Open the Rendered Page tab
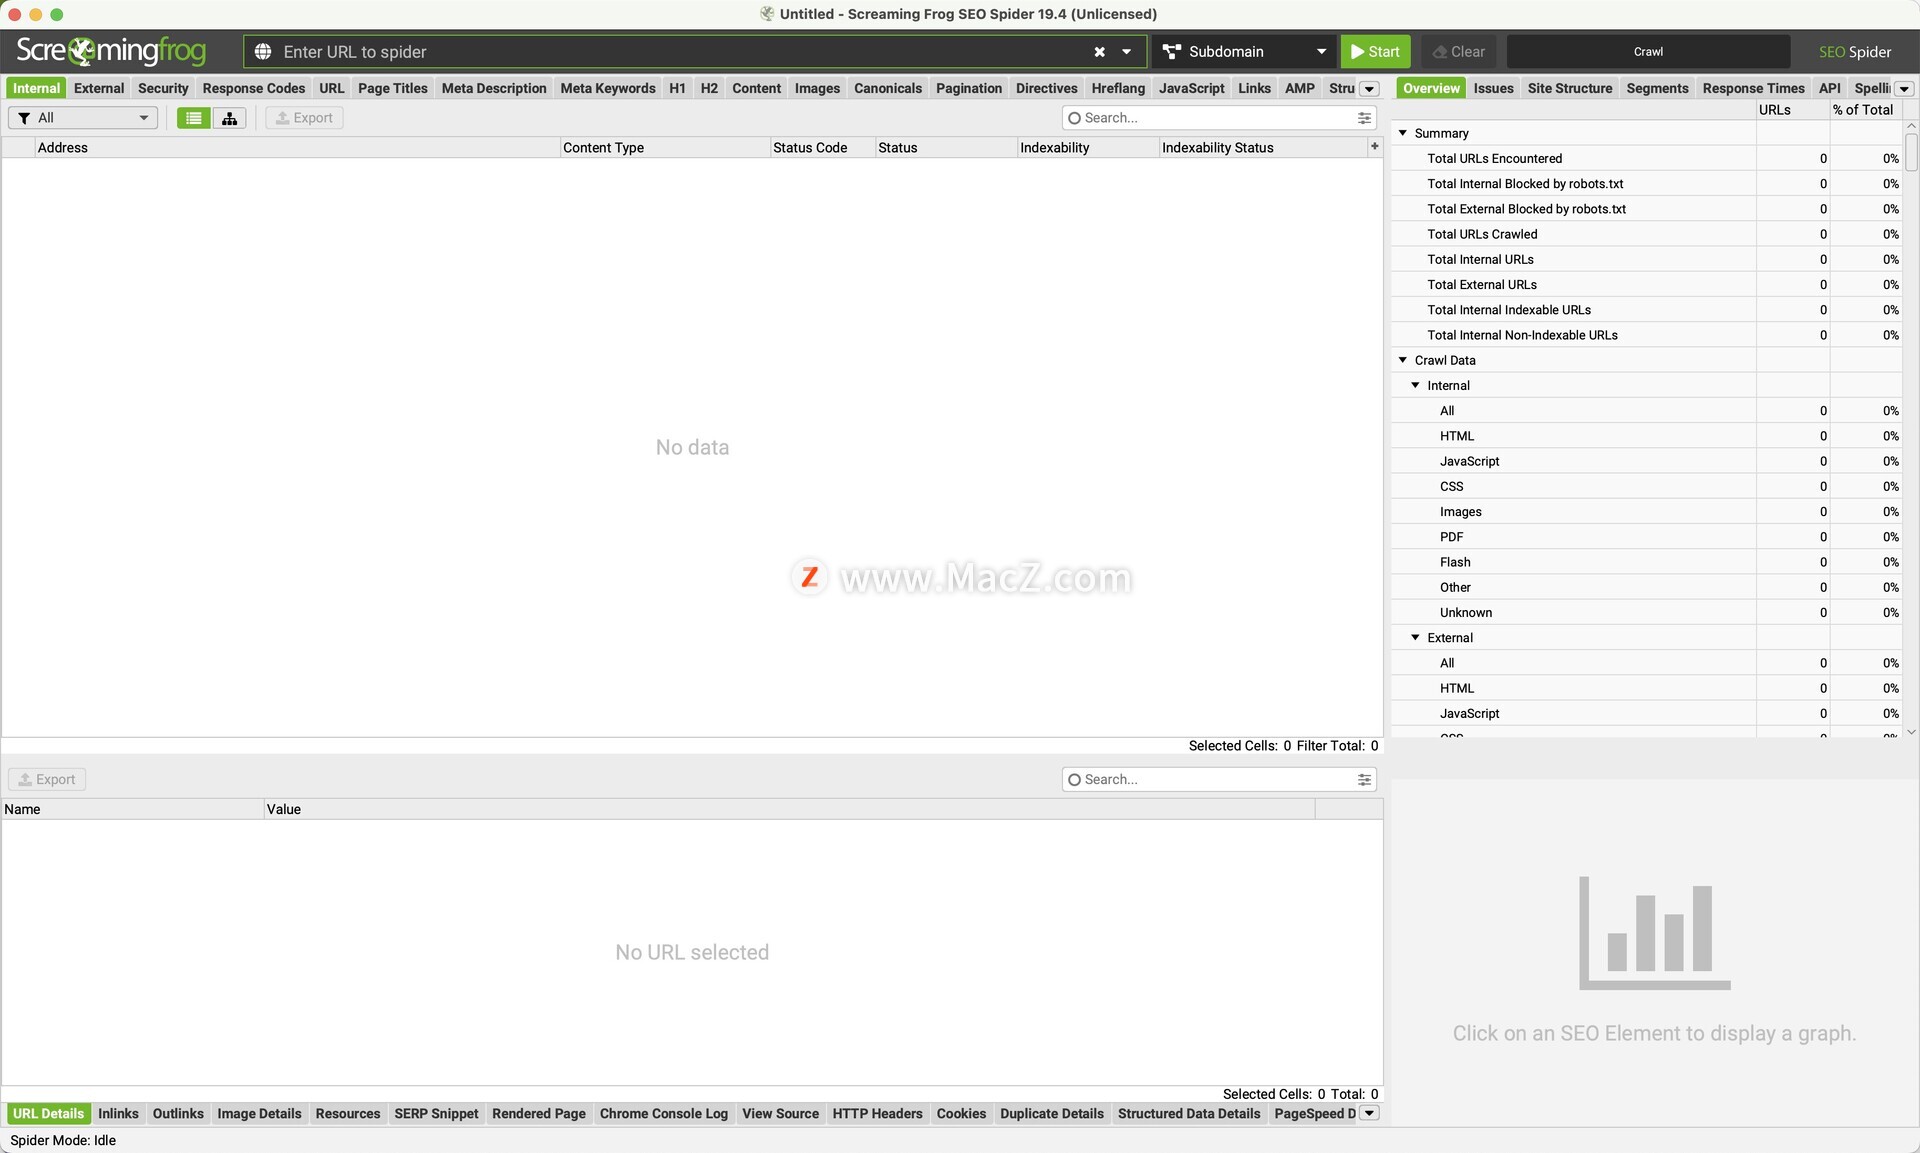Image resolution: width=1920 pixels, height=1153 pixels. pyautogui.click(x=539, y=1113)
